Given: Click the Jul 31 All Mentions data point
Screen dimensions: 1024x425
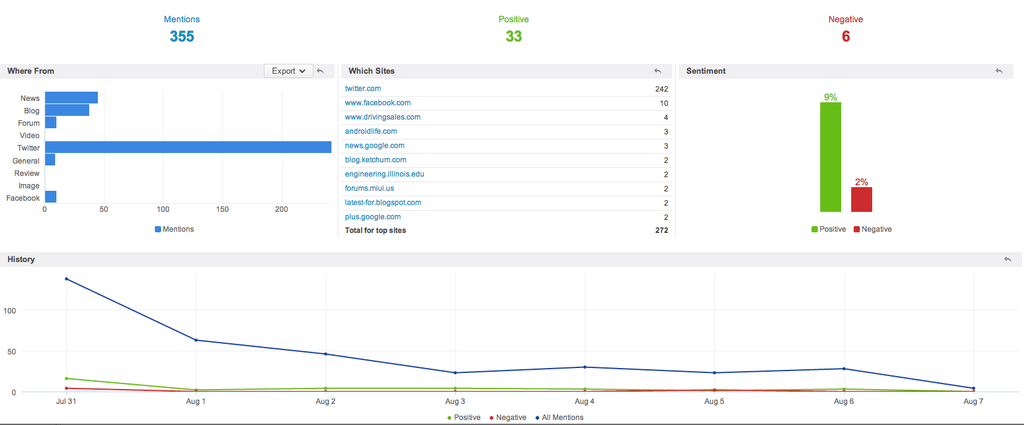Looking at the screenshot, I should [66, 279].
